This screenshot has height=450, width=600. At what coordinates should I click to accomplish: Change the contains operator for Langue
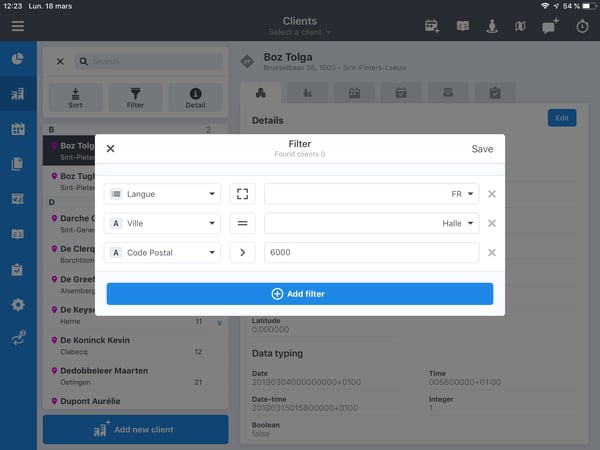pos(242,194)
